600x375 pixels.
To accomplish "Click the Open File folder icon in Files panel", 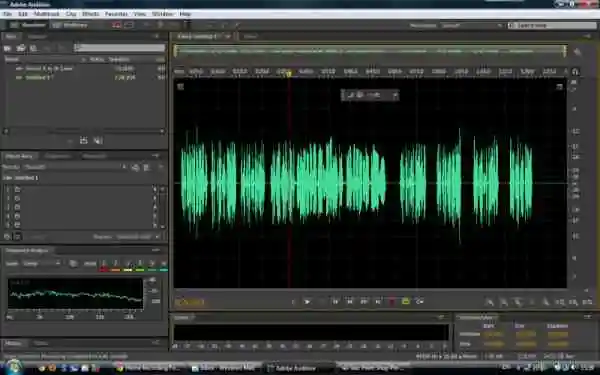I will 7,48.
